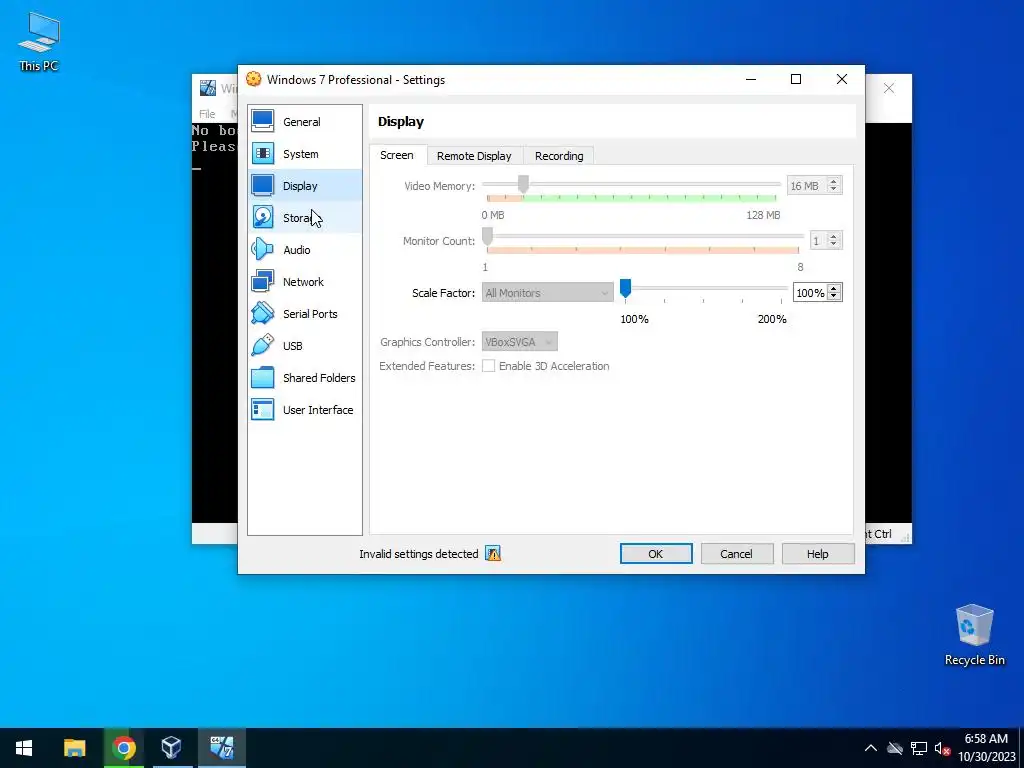Open the Scale Factor All Monitors dropdown
1024x768 pixels.
[x=547, y=293]
